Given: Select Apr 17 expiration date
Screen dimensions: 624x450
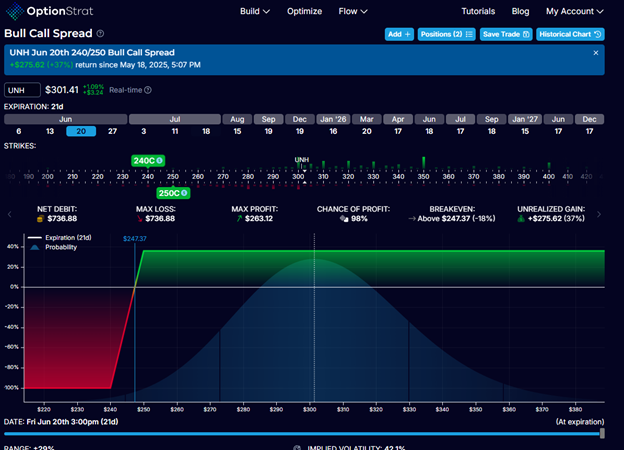Looking at the screenshot, I should click(x=398, y=131).
